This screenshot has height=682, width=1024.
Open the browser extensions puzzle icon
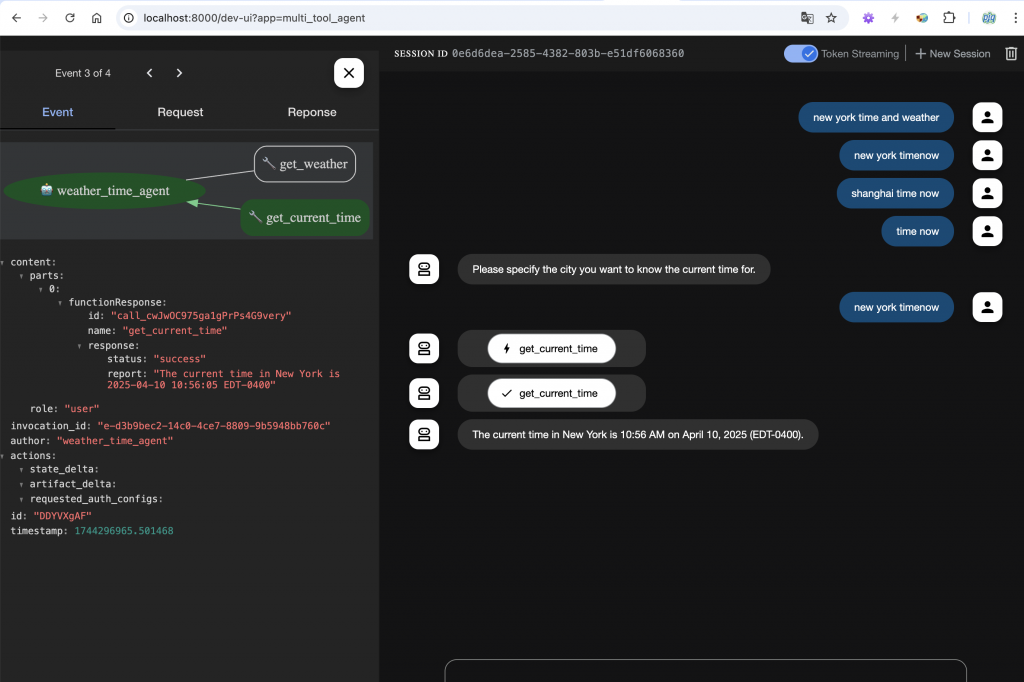(x=949, y=18)
